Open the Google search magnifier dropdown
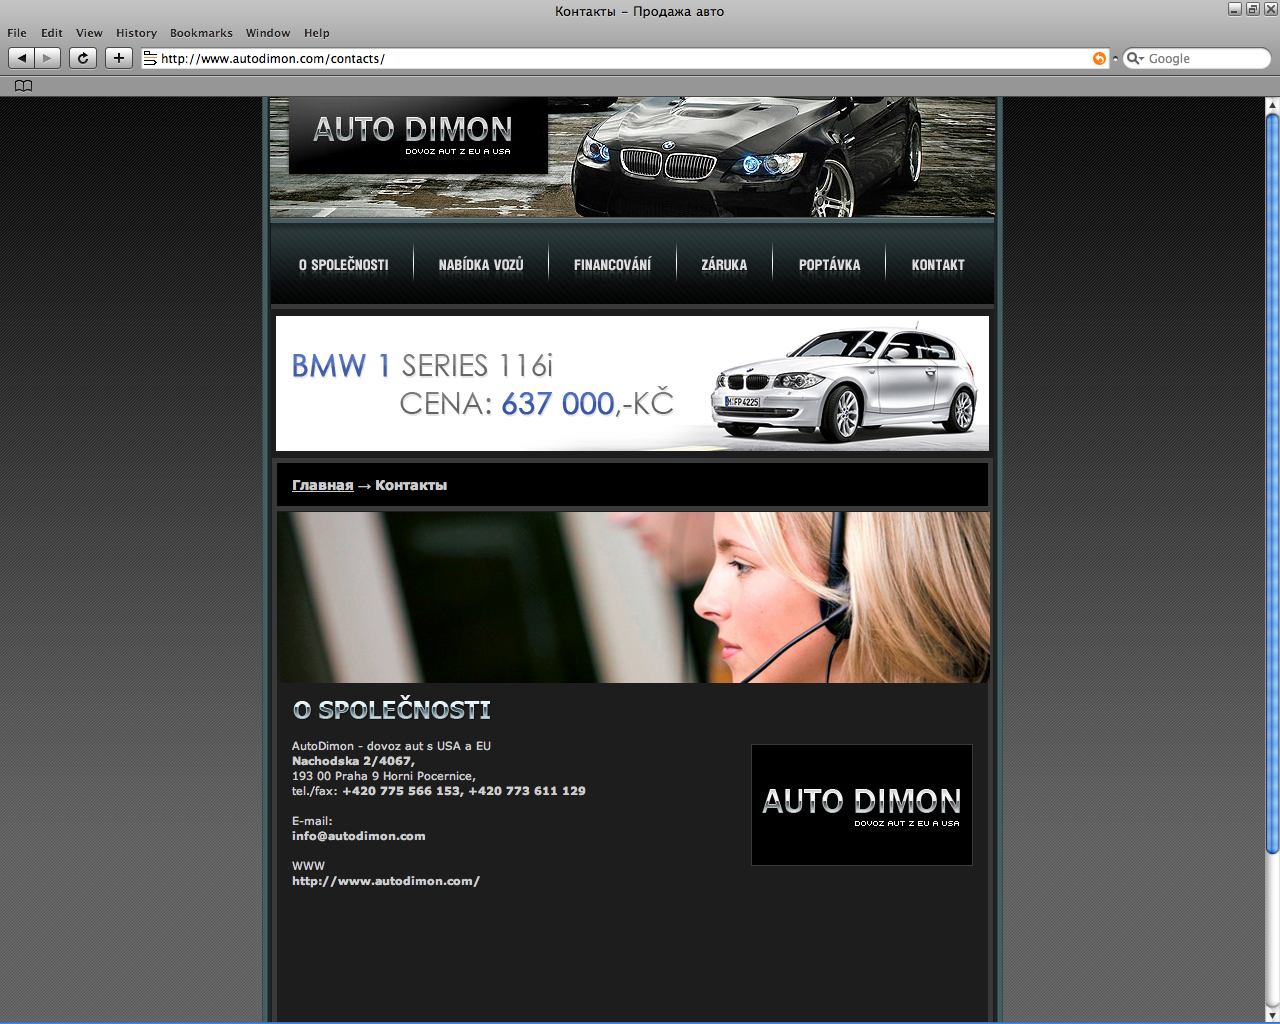 (1135, 59)
